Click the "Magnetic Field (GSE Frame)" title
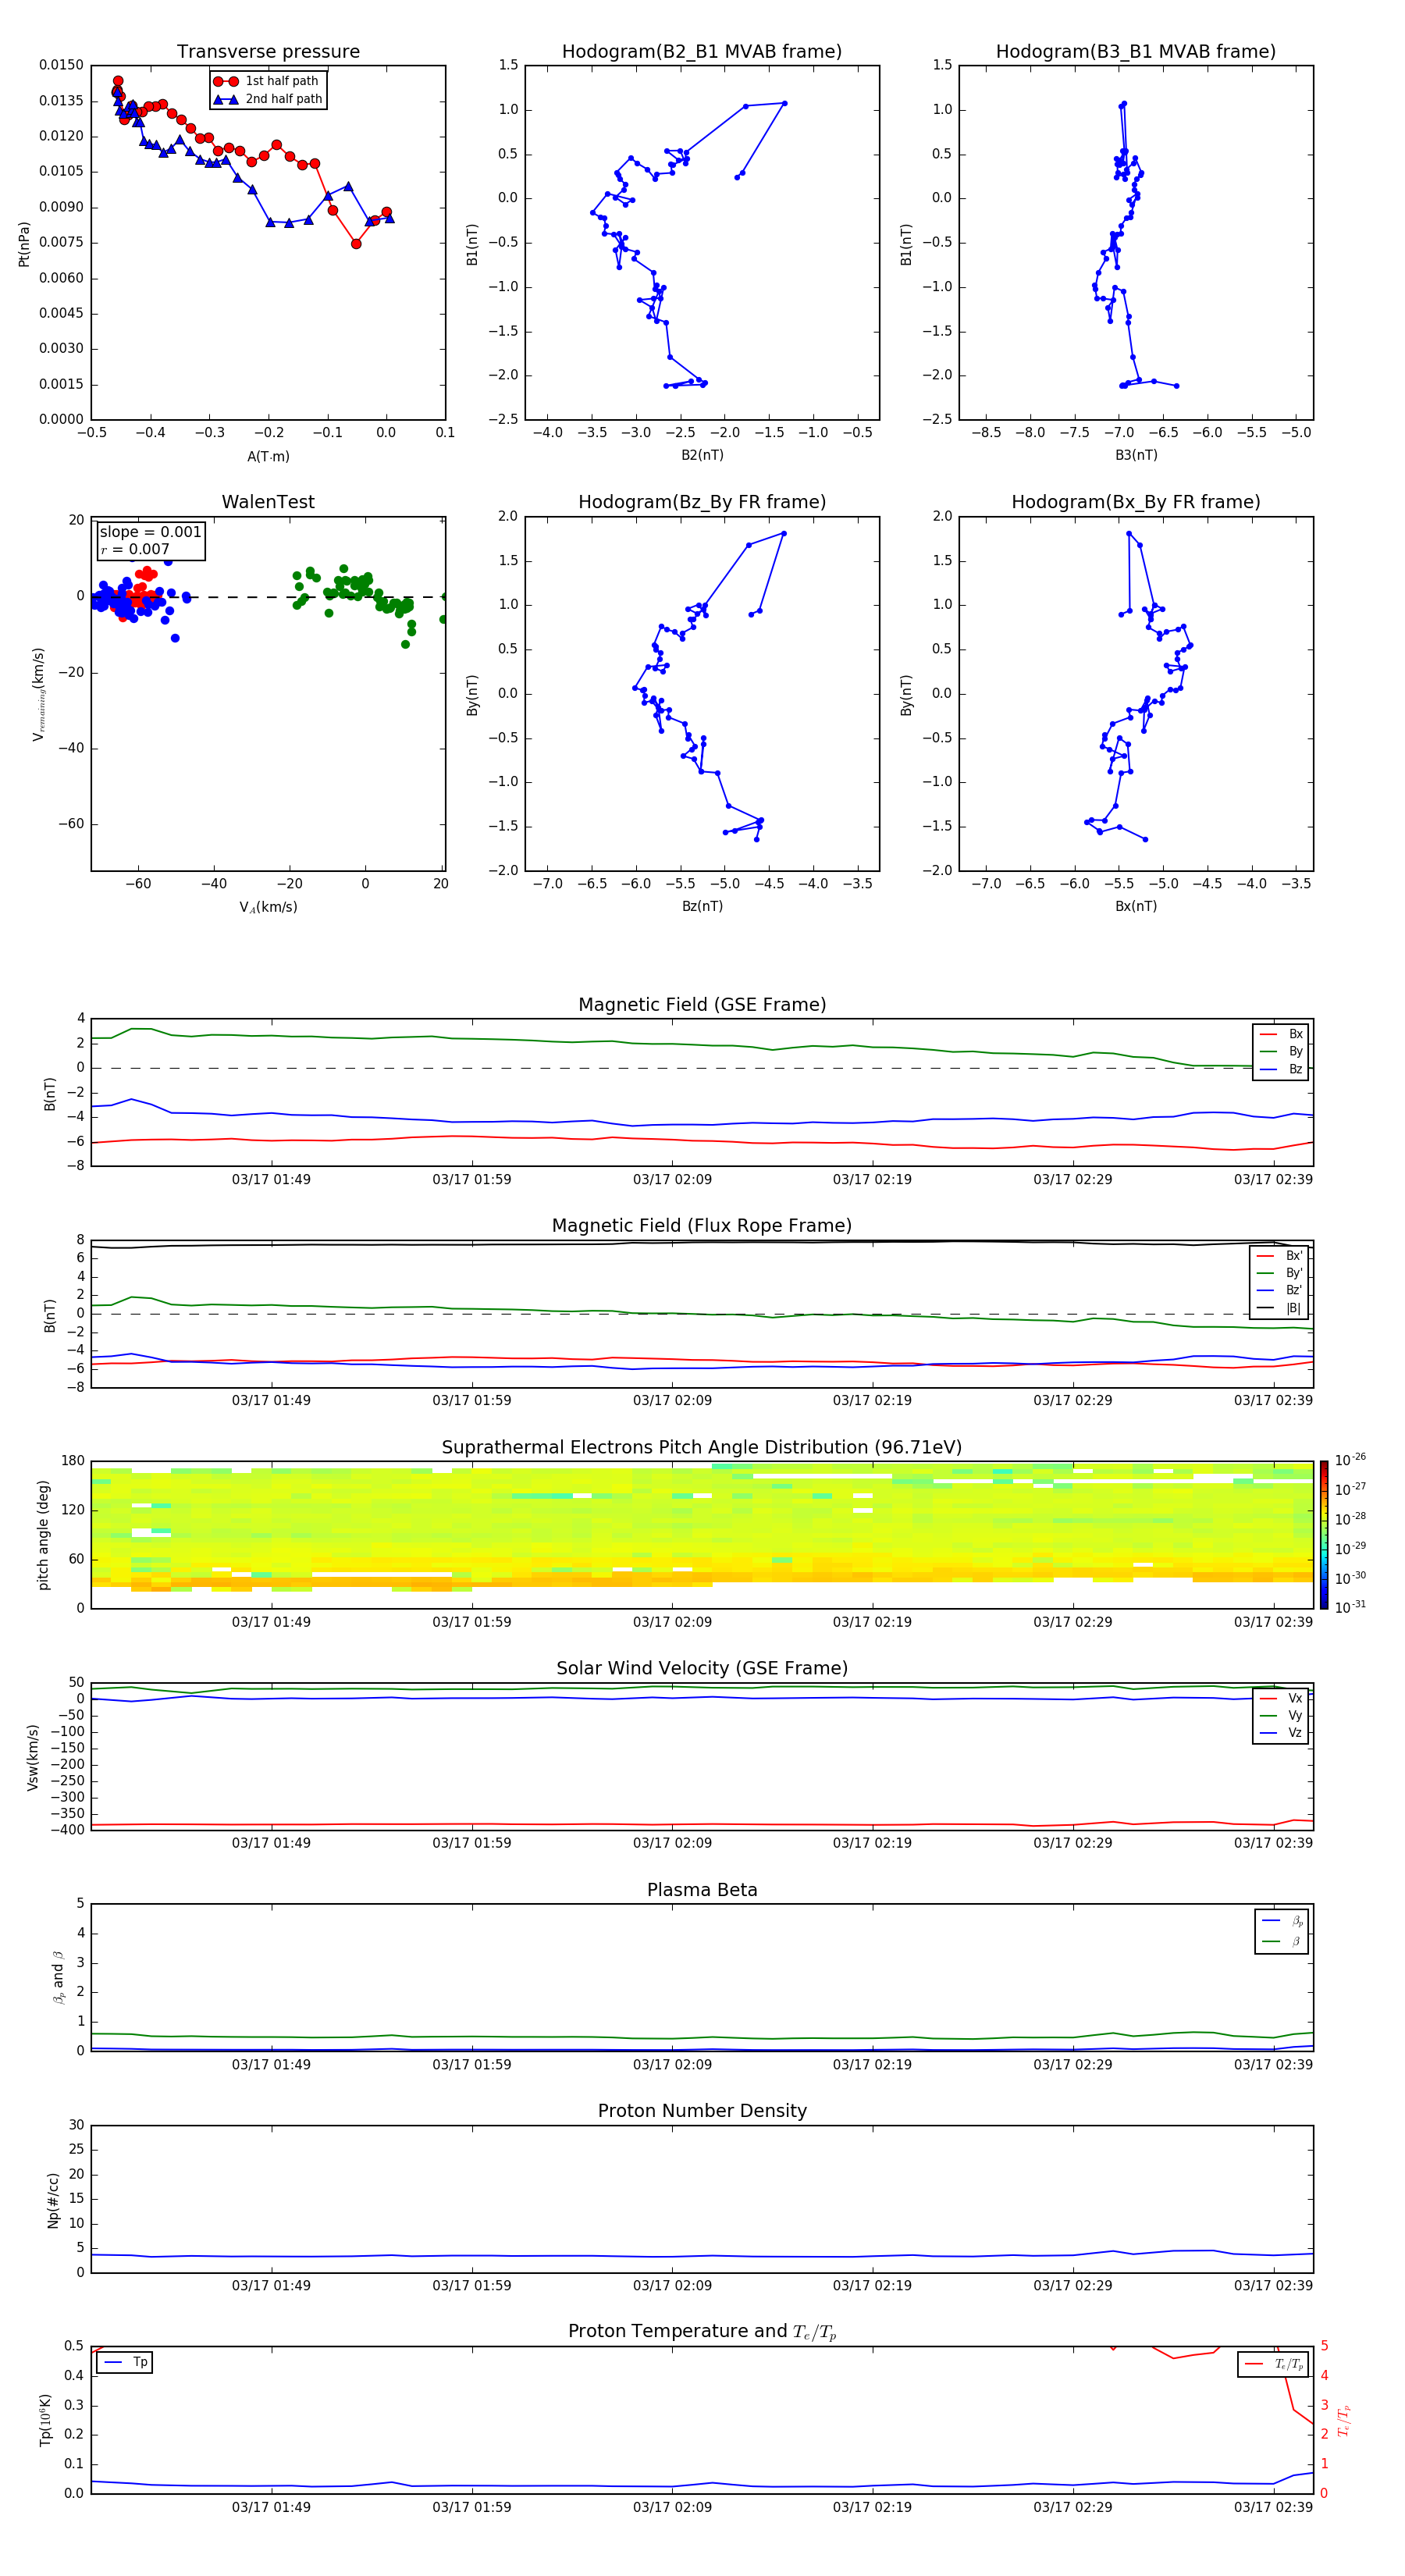Viewport: 1405px width, 2576px height. (x=702, y=1005)
